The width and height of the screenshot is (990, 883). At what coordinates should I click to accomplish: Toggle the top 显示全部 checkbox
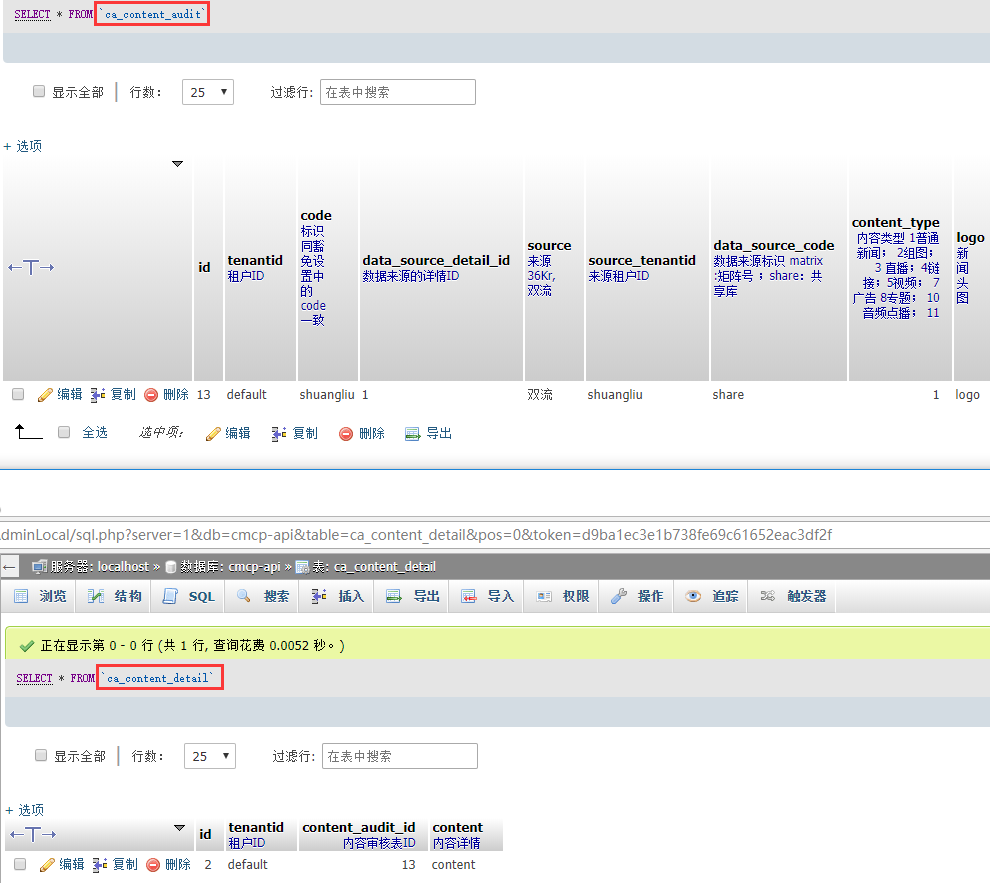tap(39, 91)
